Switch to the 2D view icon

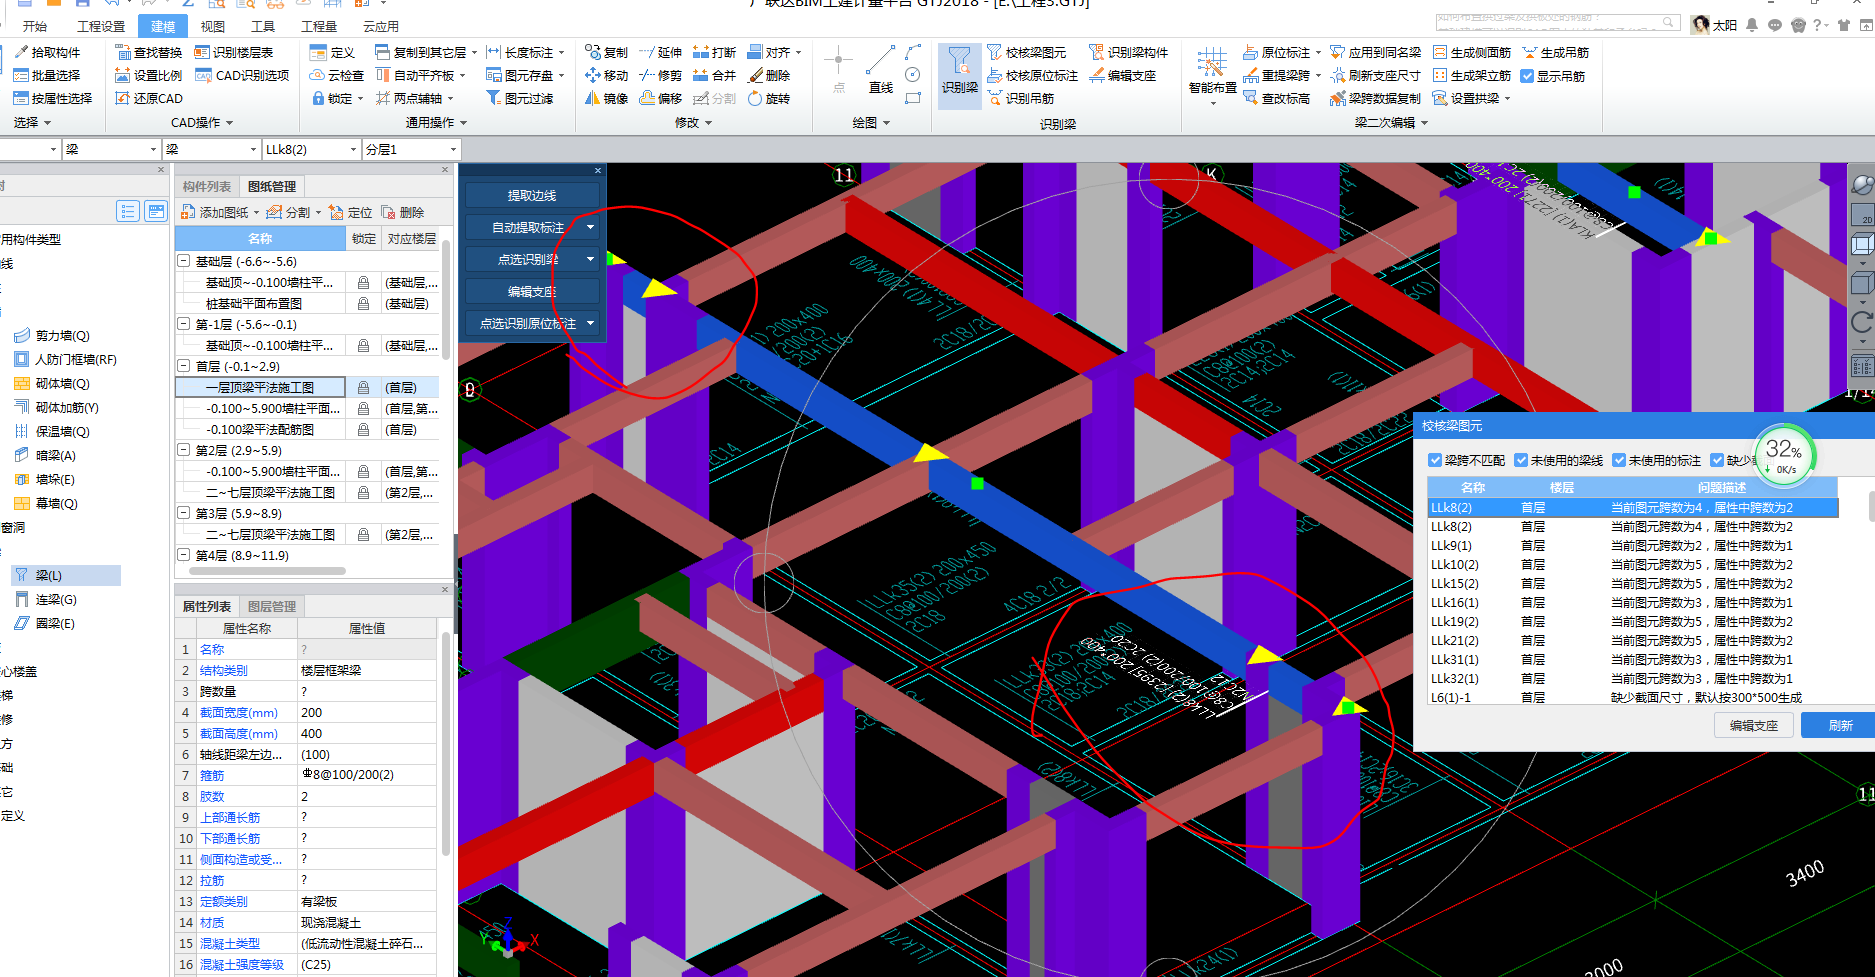[x=1862, y=214]
